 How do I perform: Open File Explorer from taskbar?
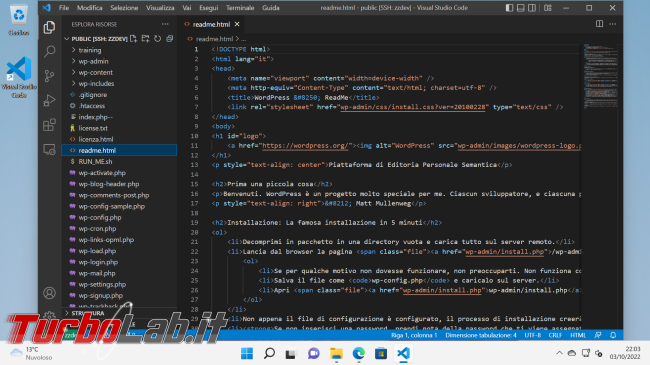[x=336, y=353]
